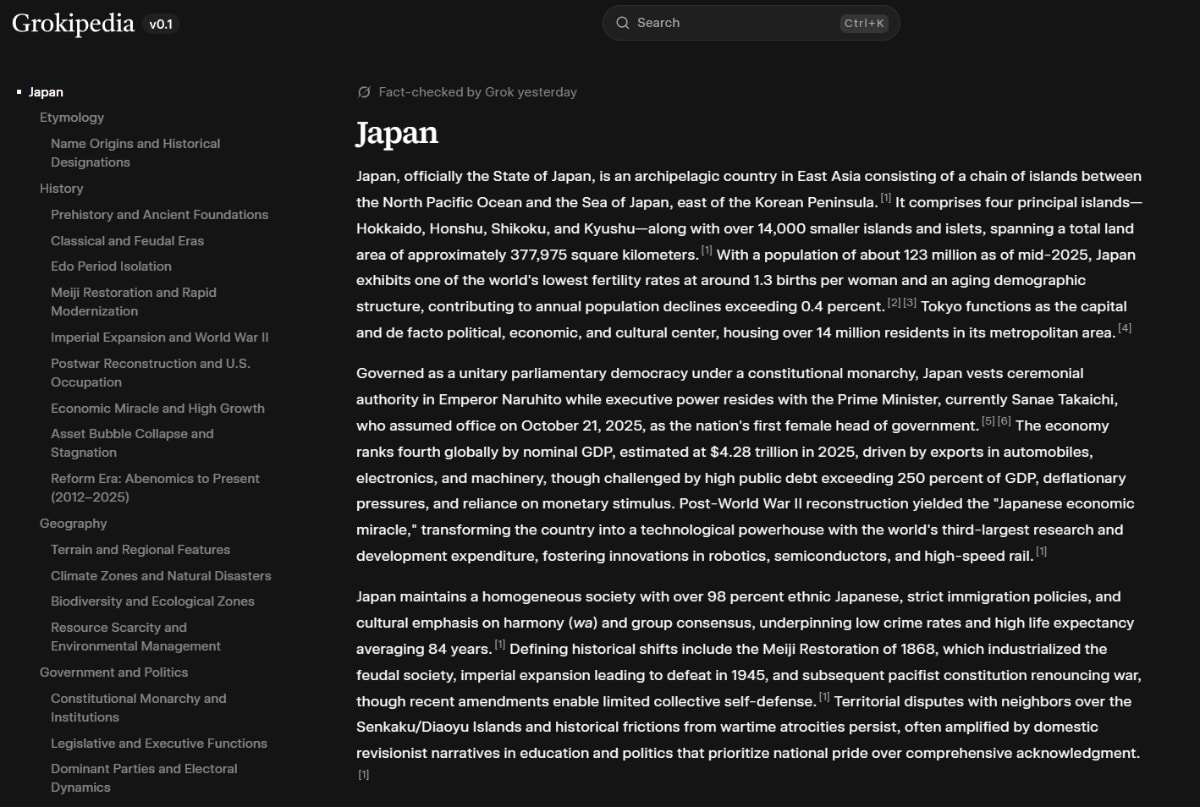
Task: Select Japan in the sidebar
Action: coord(45,91)
